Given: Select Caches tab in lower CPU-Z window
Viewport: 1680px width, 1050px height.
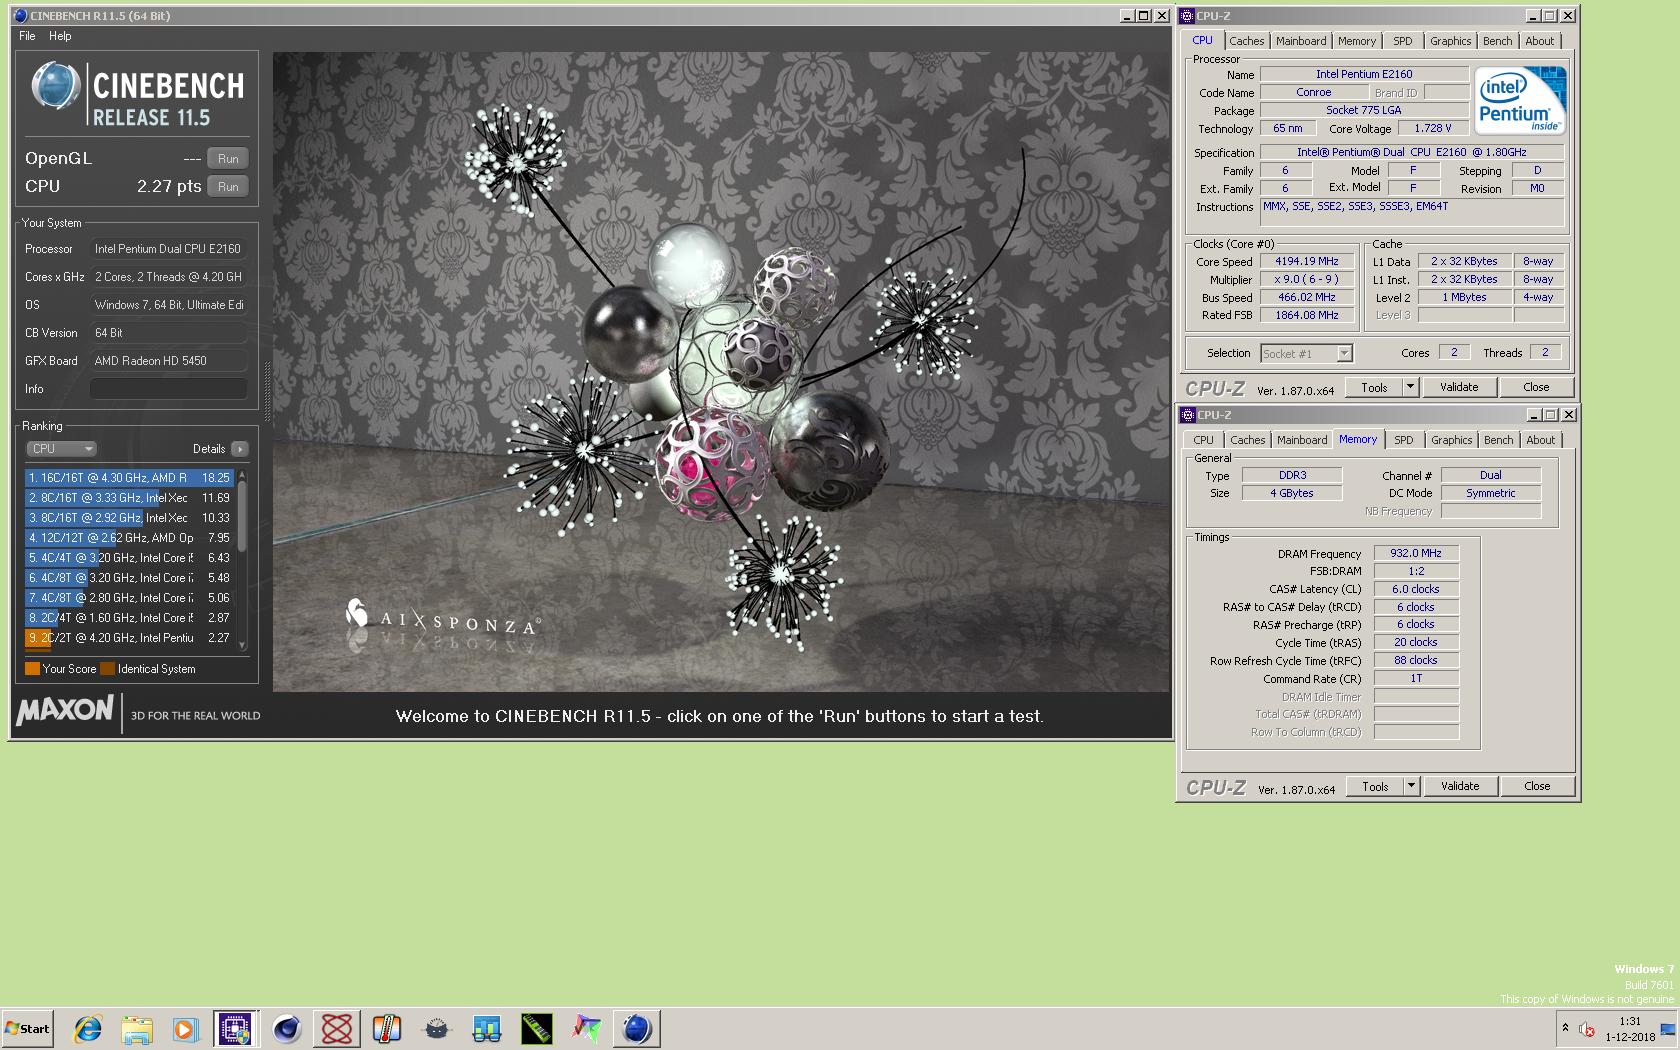Looking at the screenshot, I should pyautogui.click(x=1247, y=440).
